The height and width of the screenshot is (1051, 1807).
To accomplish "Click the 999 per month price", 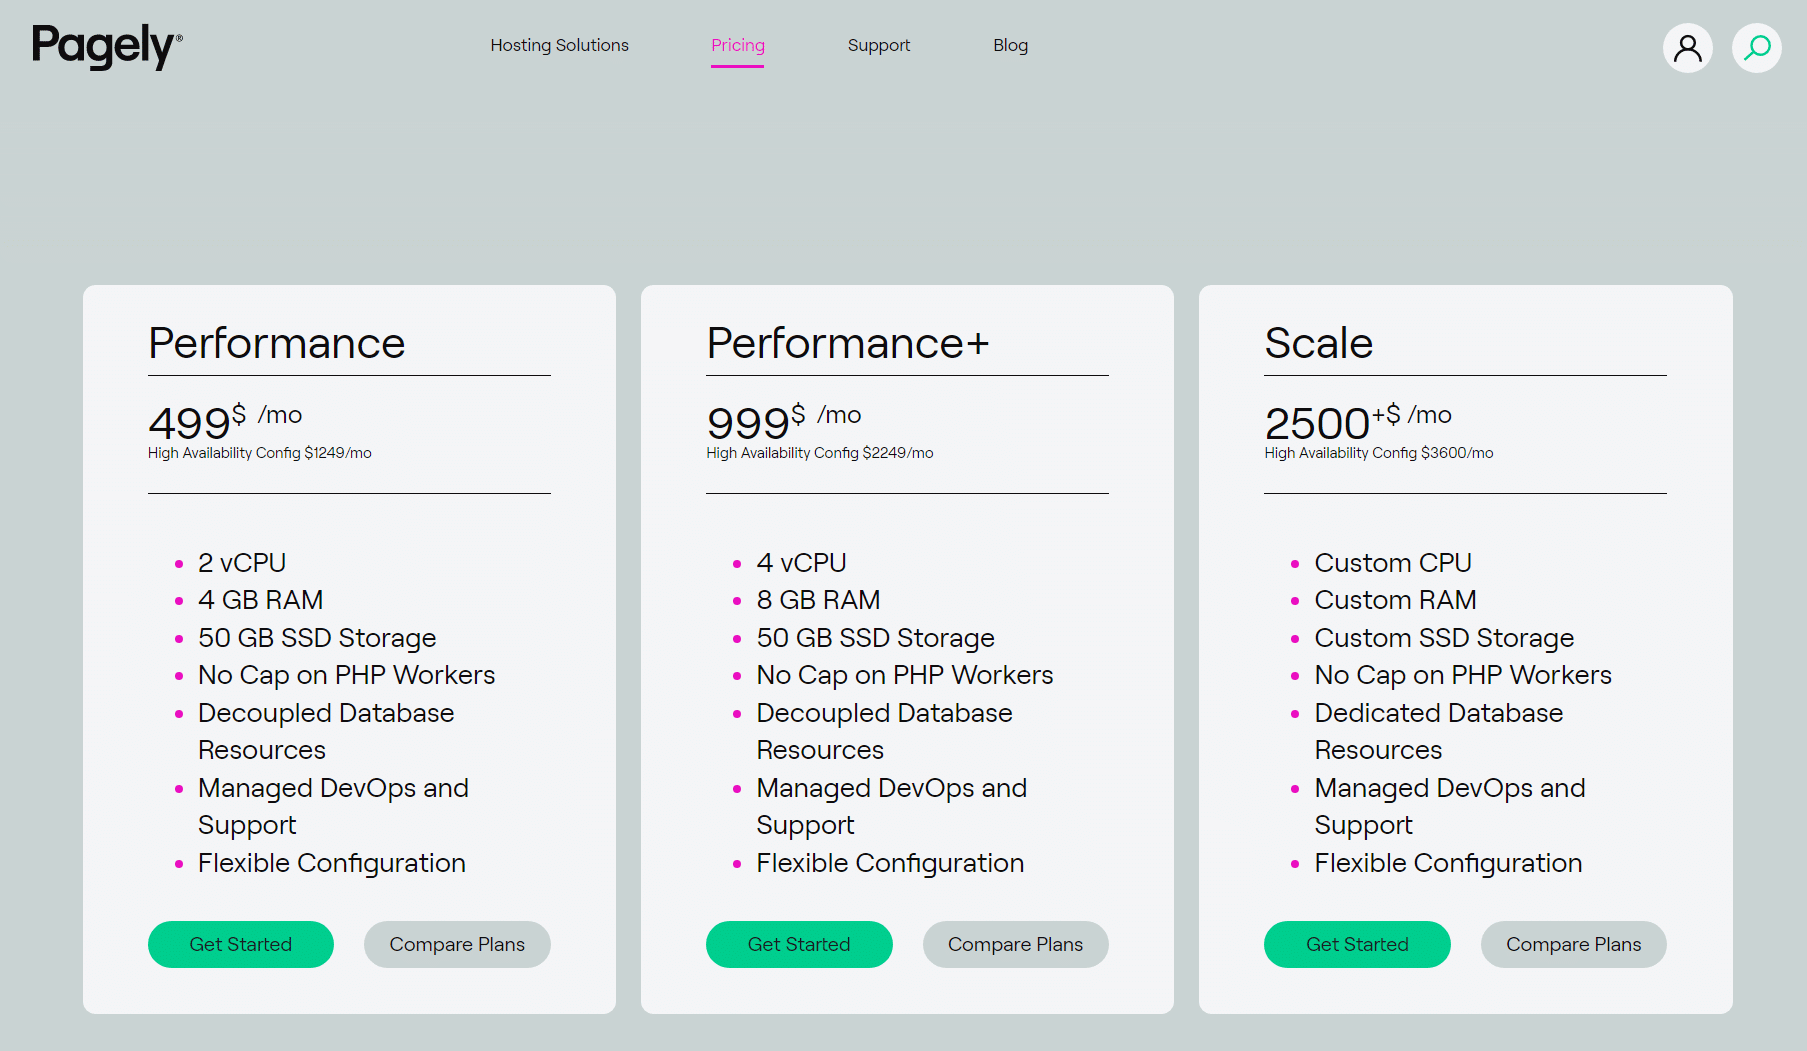I will click(783, 421).
